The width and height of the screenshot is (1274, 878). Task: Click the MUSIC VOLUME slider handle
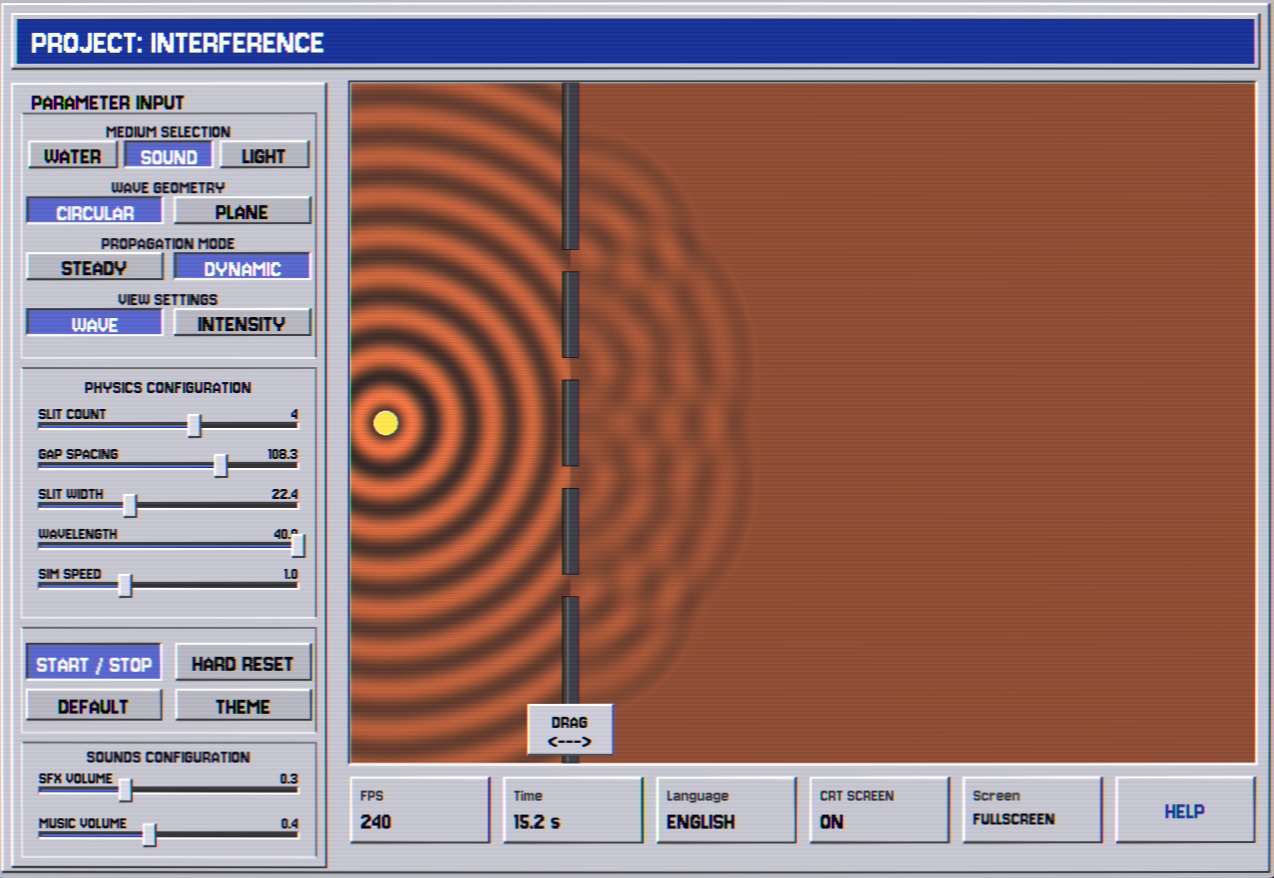coord(149,835)
